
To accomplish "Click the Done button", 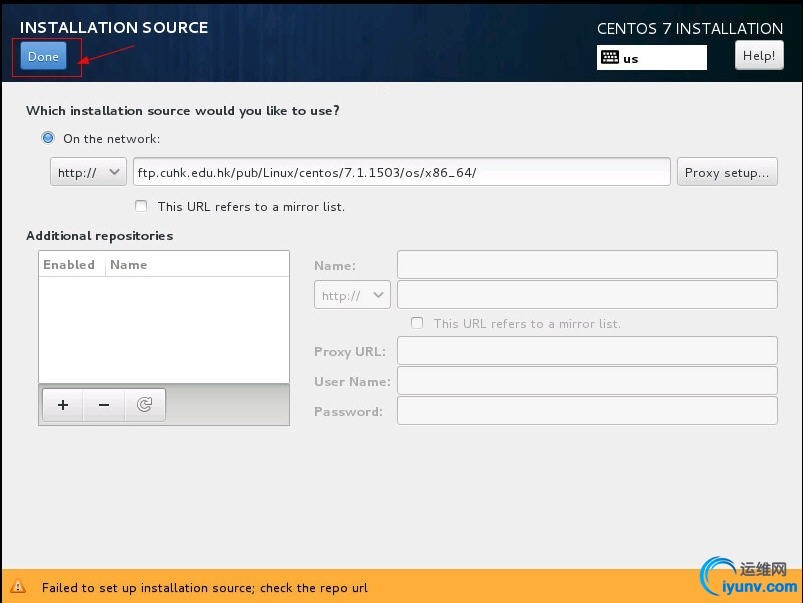I will (44, 56).
